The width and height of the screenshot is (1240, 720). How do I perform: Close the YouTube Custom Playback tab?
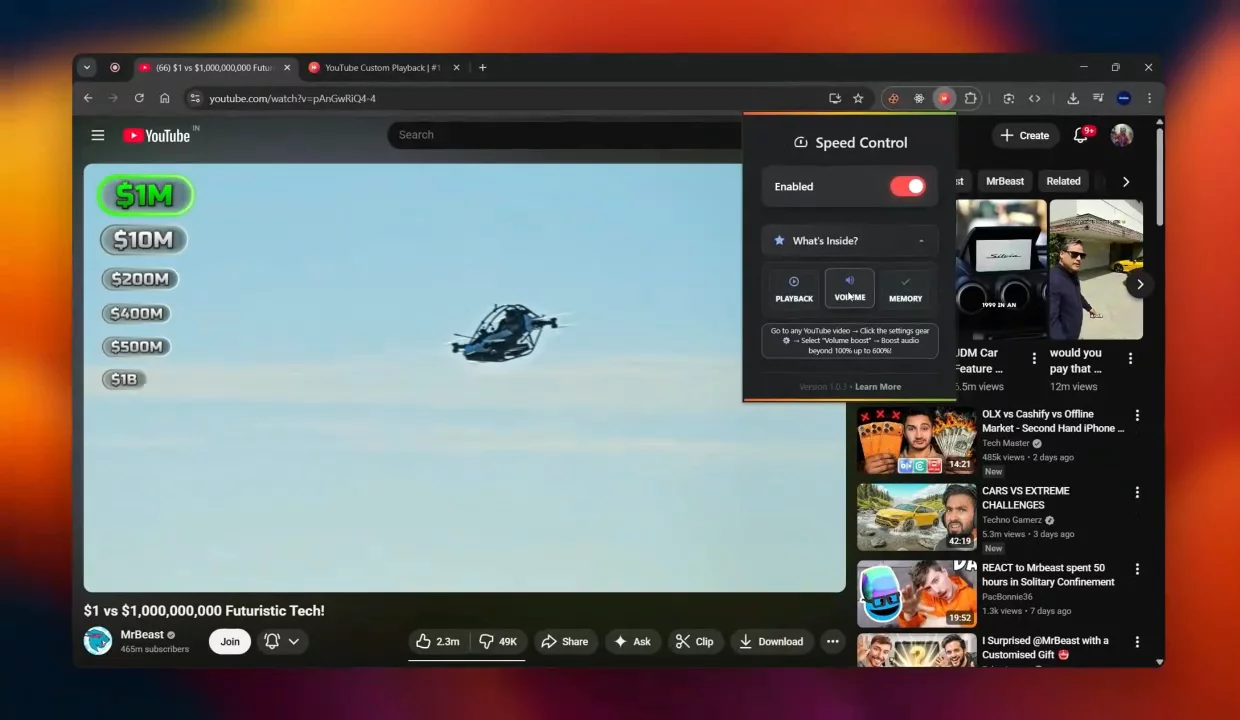coord(457,68)
